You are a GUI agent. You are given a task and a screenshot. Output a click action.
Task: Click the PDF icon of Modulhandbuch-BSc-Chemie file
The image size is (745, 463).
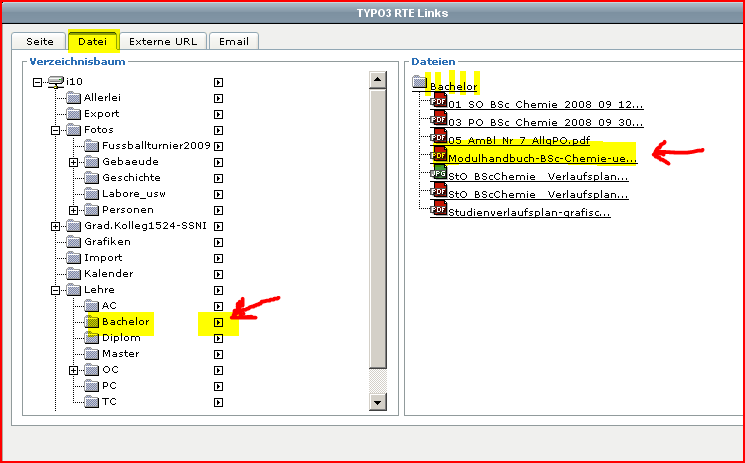click(x=439, y=156)
